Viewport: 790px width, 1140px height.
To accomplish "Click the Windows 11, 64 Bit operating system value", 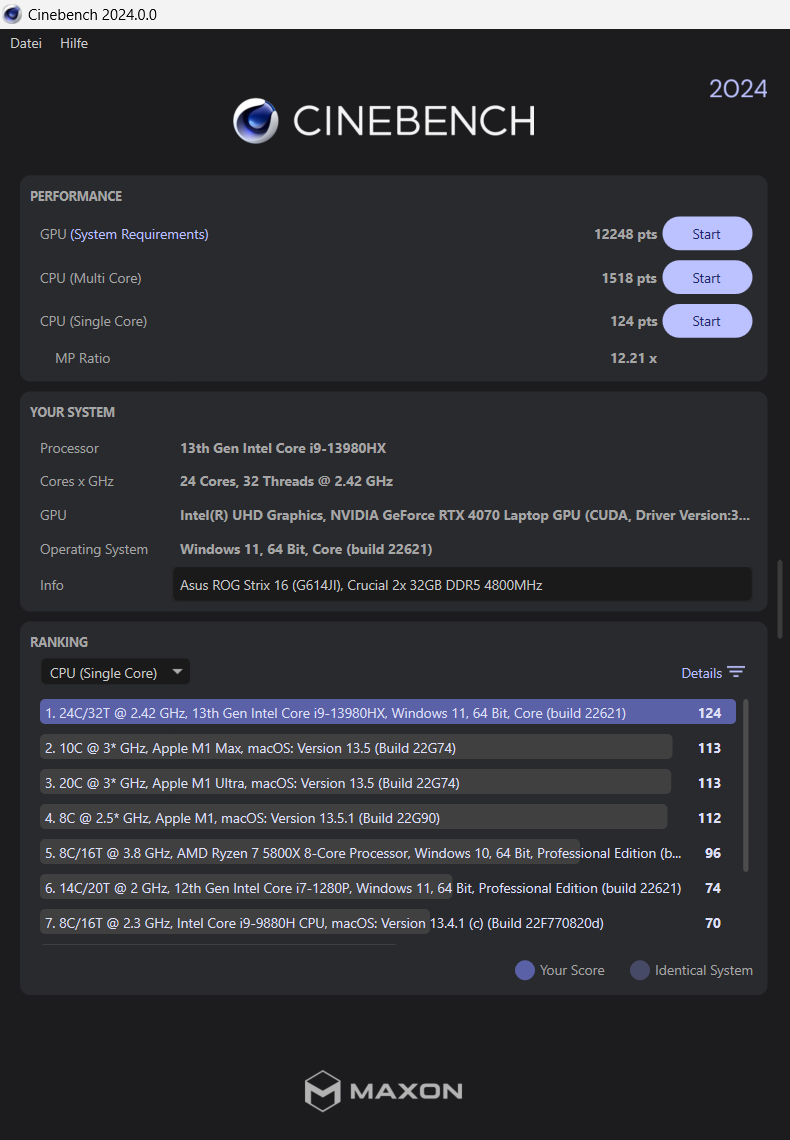I will (306, 549).
